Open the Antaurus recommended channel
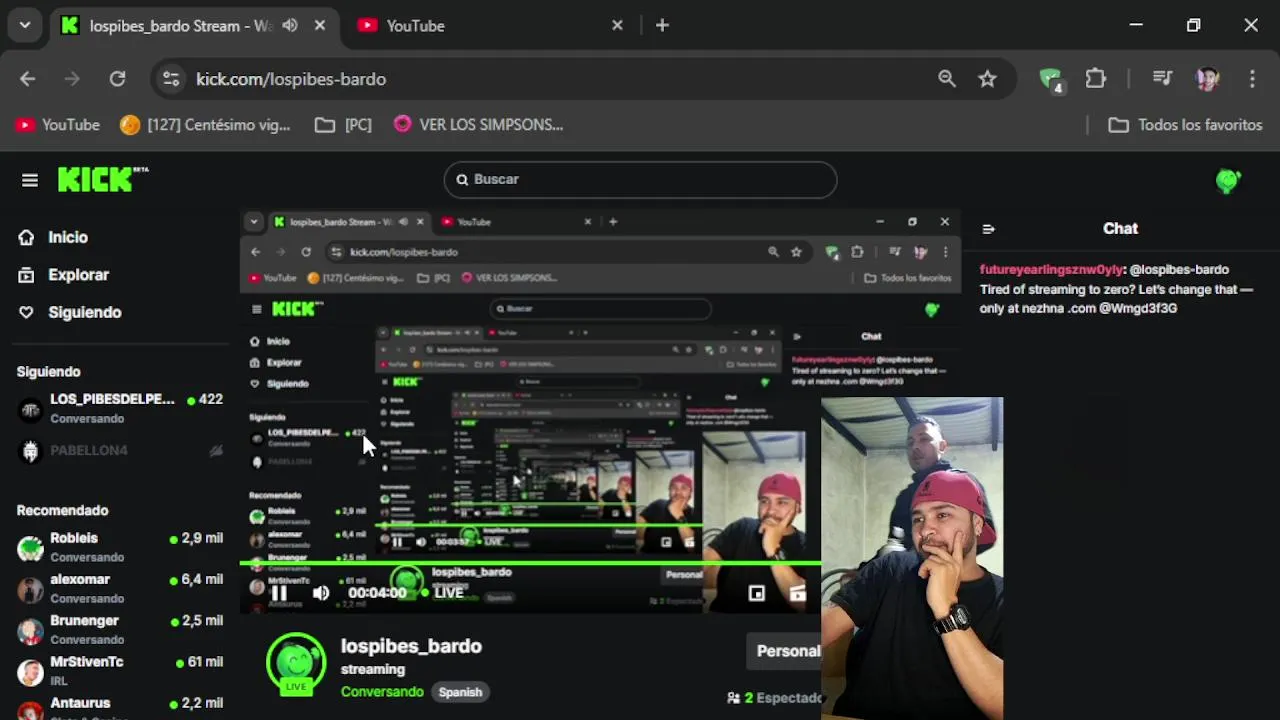This screenshot has height=720, width=1280. 120,708
